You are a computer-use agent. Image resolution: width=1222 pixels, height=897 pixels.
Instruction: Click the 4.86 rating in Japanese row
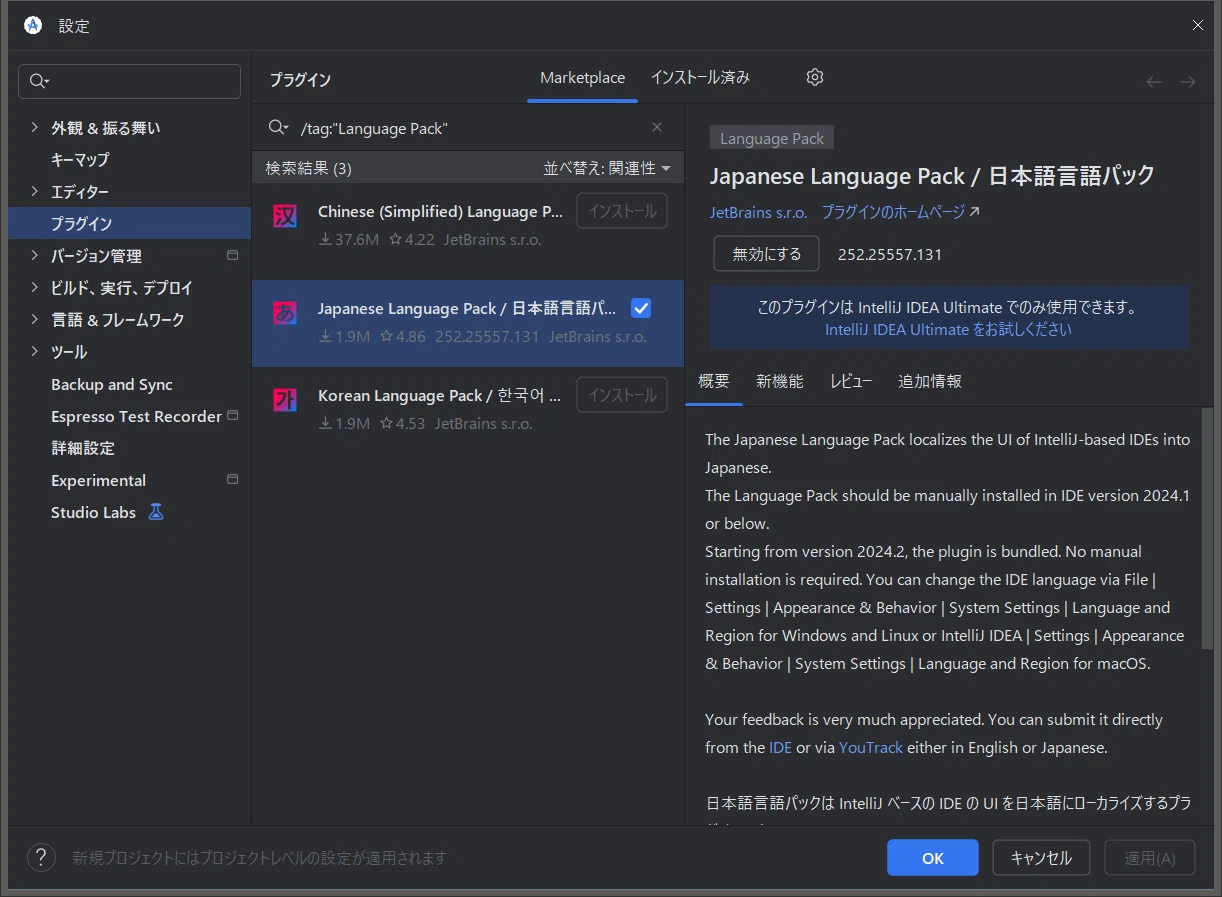point(402,336)
